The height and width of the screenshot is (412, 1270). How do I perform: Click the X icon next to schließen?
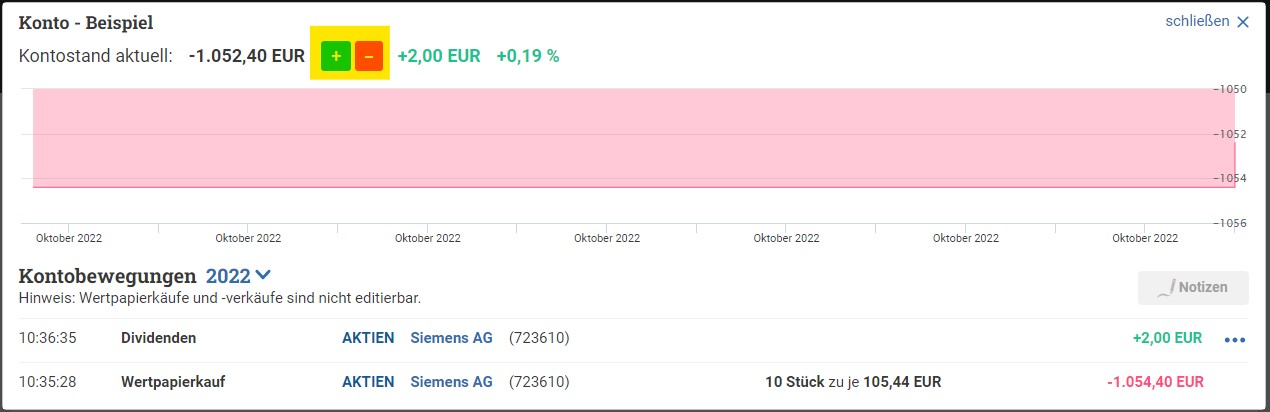coord(1243,22)
